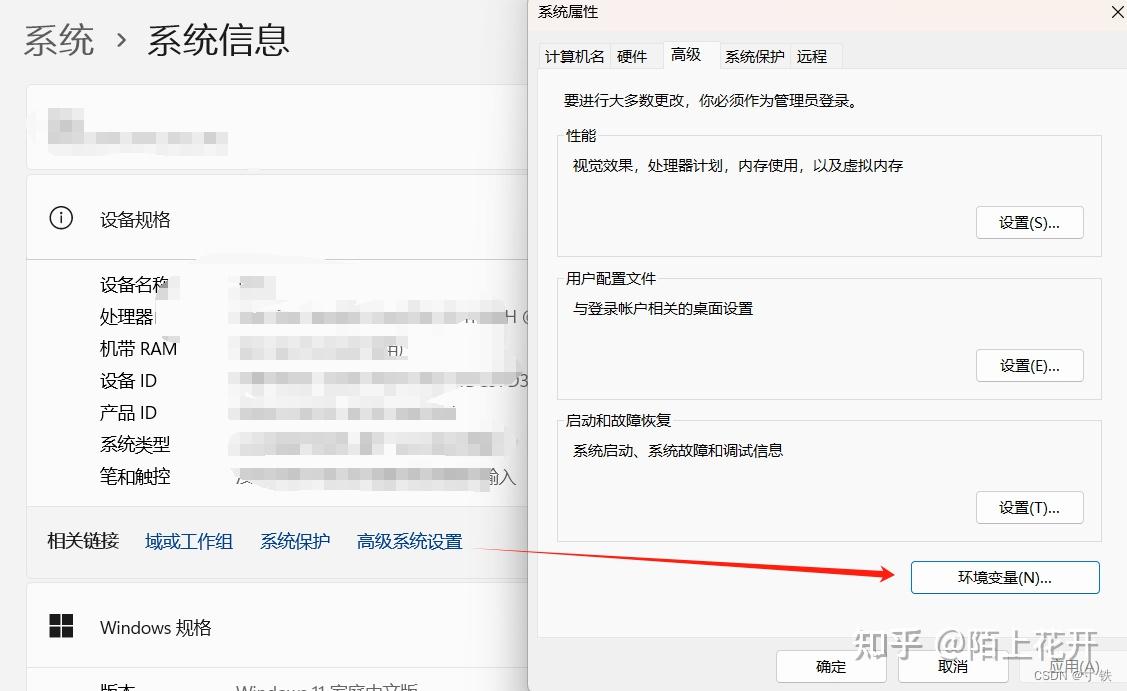Follow the 系统保护 related link
1127x691 pixels.
(294, 541)
